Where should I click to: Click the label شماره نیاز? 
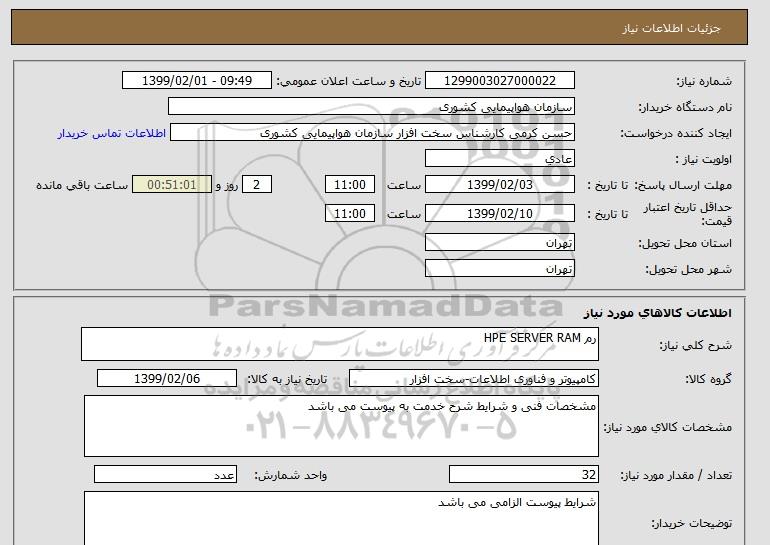704,81
